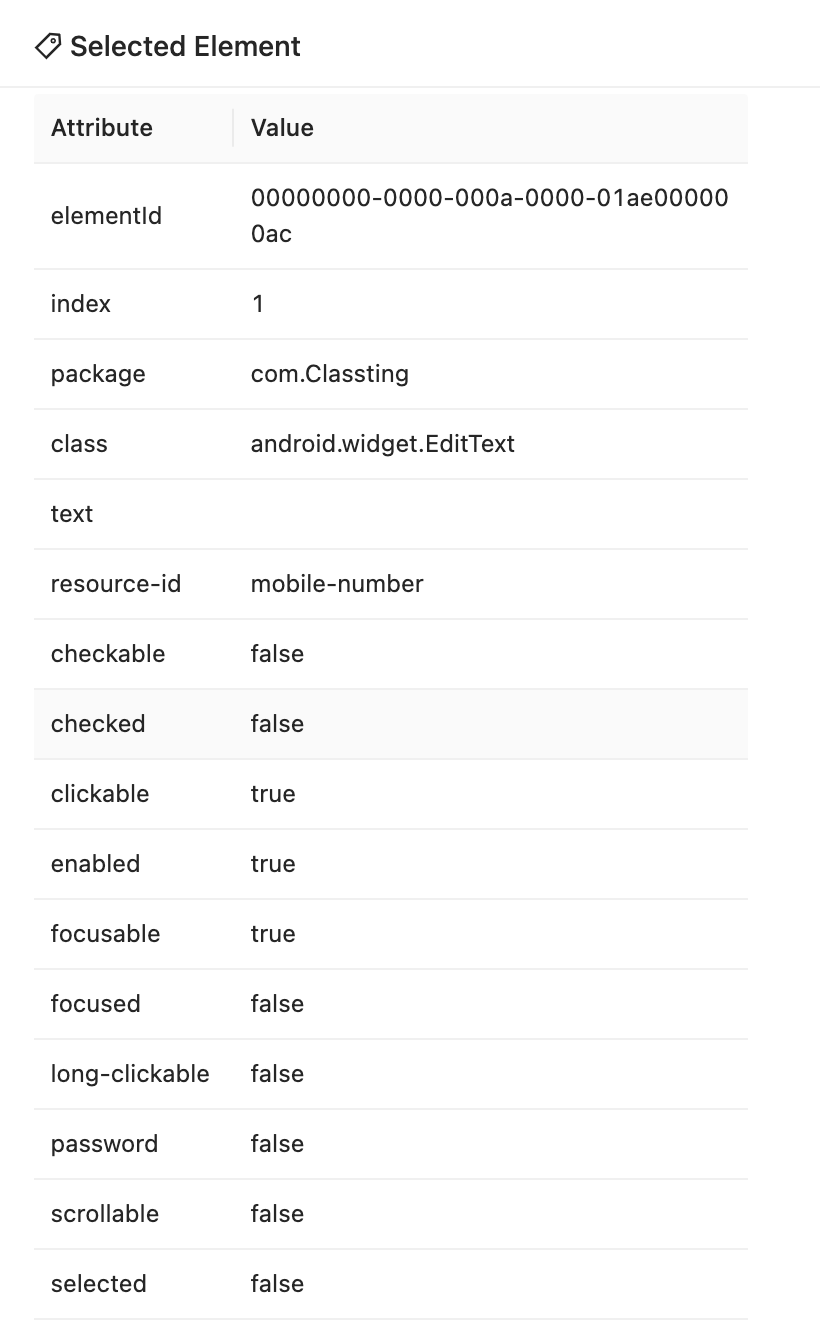Click the focused attribute false value
Image resolution: width=820 pixels, height=1338 pixels.
277,1004
